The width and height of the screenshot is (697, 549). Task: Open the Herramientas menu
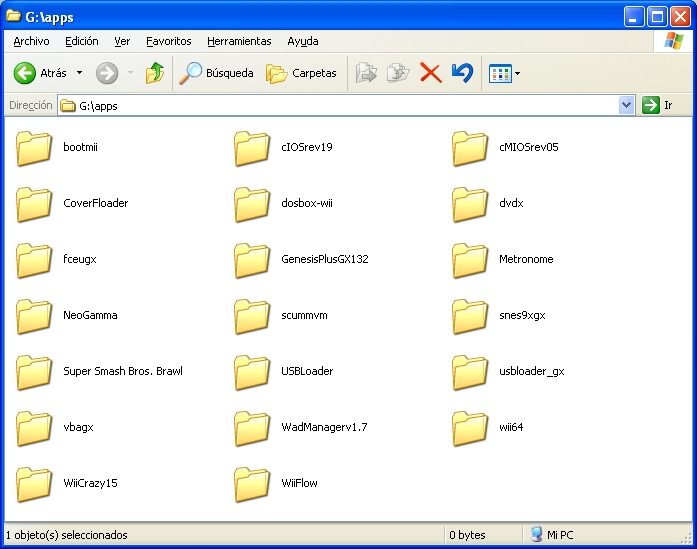pyautogui.click(x=239, y=41)
